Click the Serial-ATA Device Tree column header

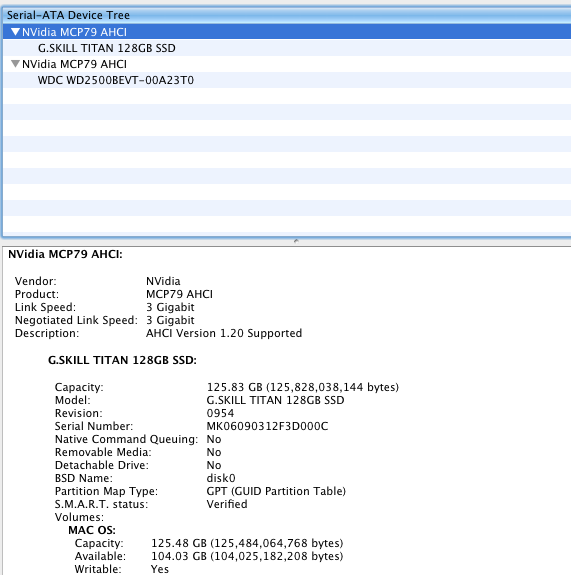287,15
